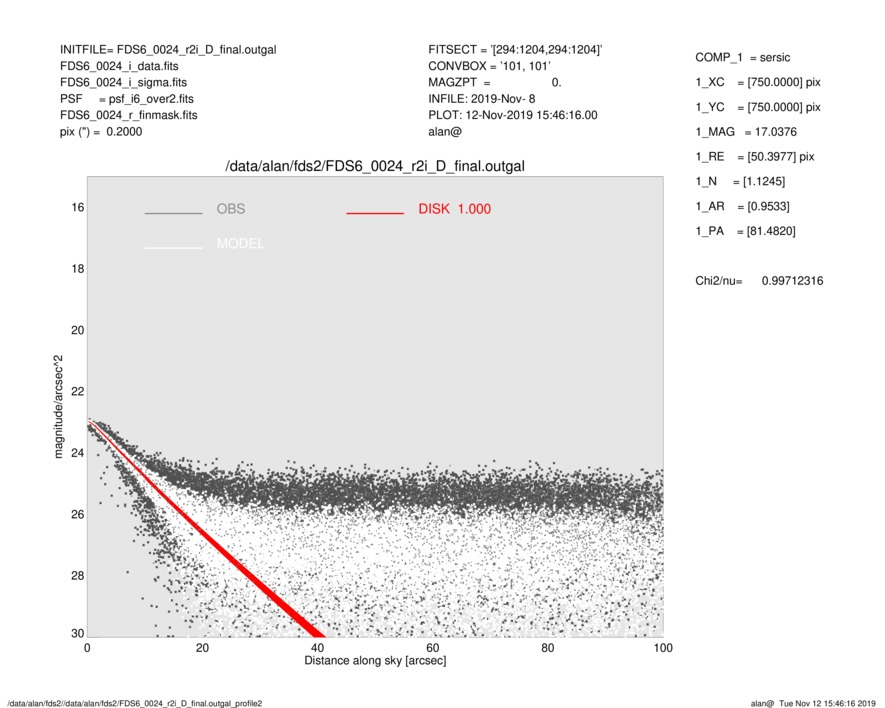Click the OBS legend label

(231, 209)
